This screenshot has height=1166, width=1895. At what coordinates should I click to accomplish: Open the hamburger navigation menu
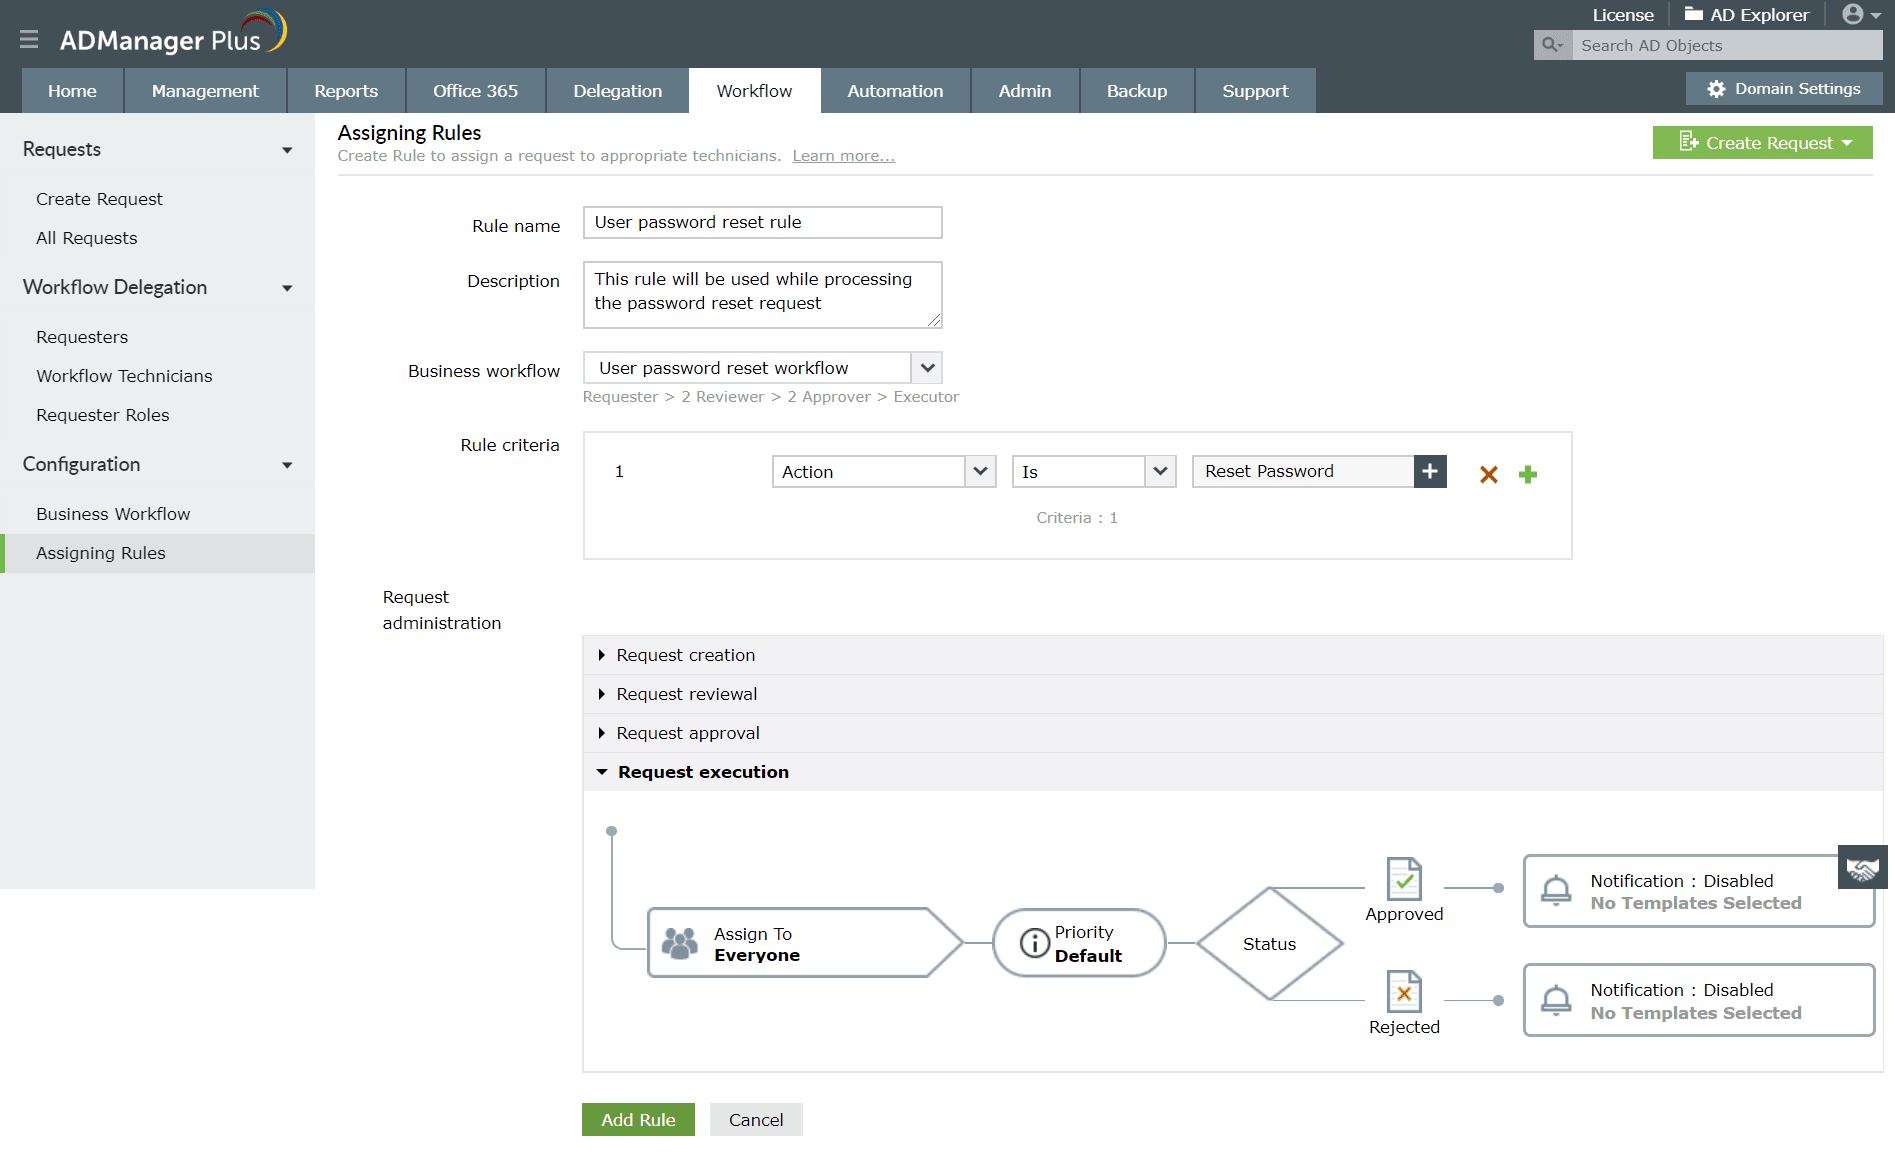[x=29, y=39]
